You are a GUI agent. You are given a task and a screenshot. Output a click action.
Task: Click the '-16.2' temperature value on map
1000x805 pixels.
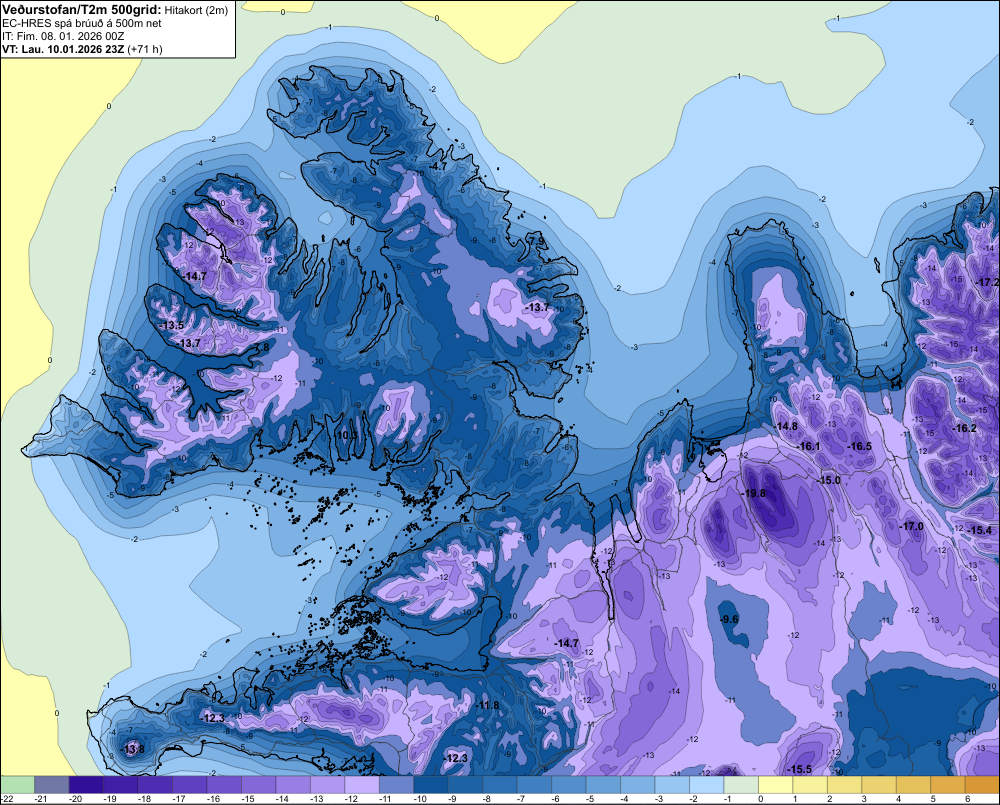pos(964,428)
